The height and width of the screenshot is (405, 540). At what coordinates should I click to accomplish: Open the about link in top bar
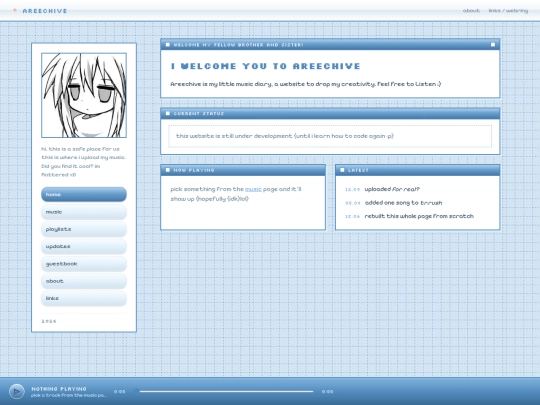point(471,11)
